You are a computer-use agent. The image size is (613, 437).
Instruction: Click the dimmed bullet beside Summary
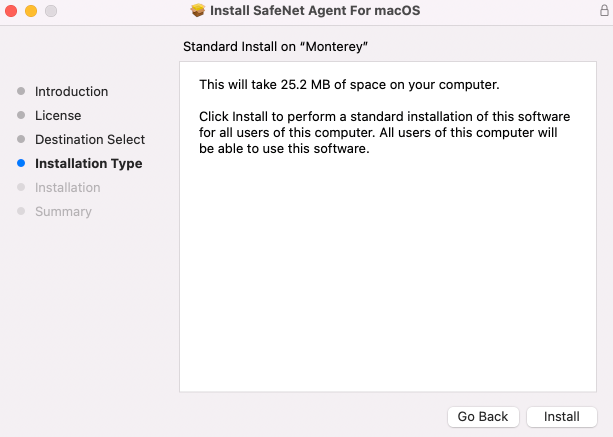tap(21, 211)
